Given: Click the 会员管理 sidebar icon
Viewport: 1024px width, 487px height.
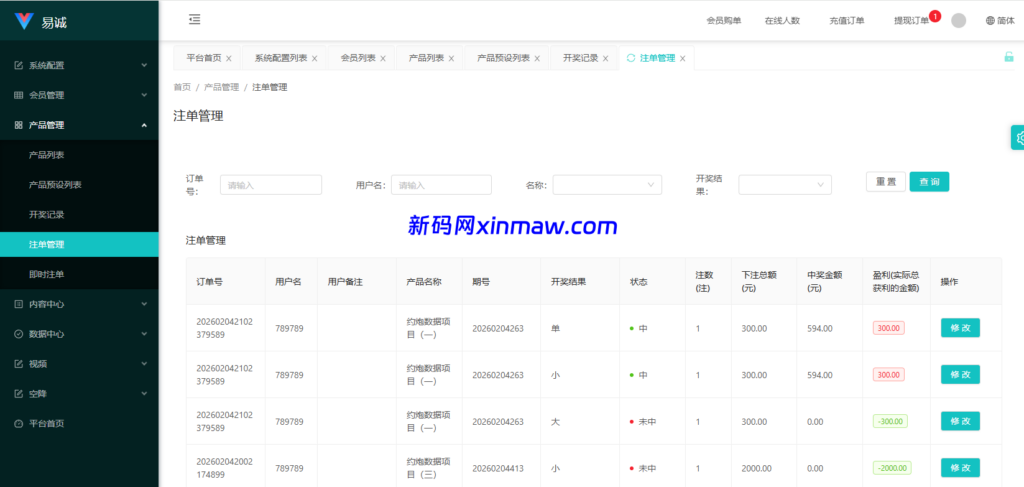Looking at the screenshot, I should (18, 95).
